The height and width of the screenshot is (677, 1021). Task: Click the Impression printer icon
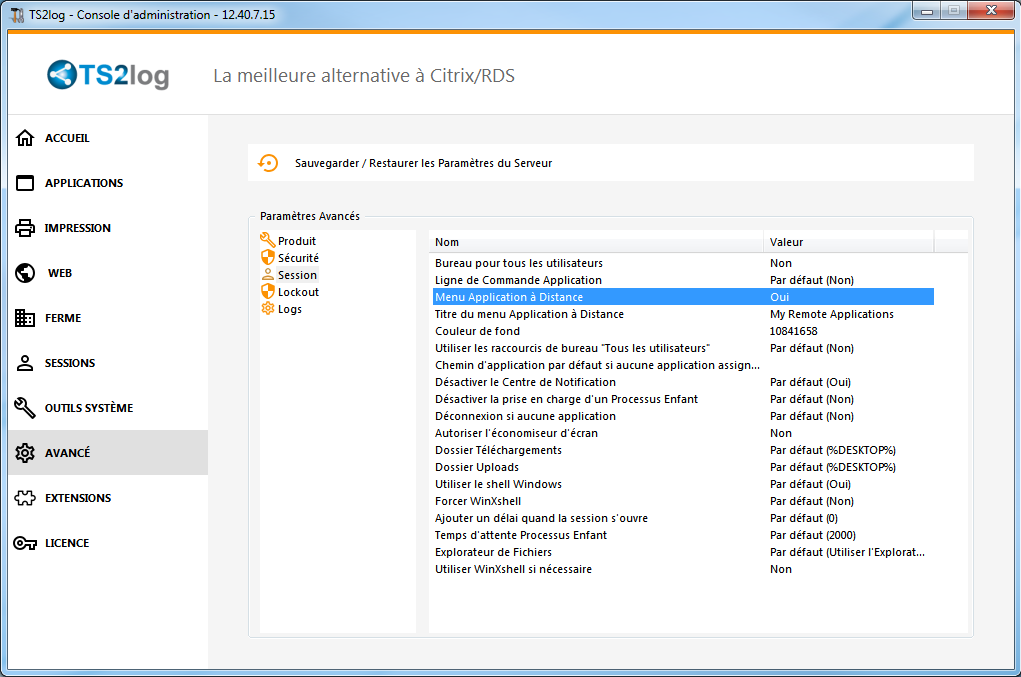[x=25, y=228]
